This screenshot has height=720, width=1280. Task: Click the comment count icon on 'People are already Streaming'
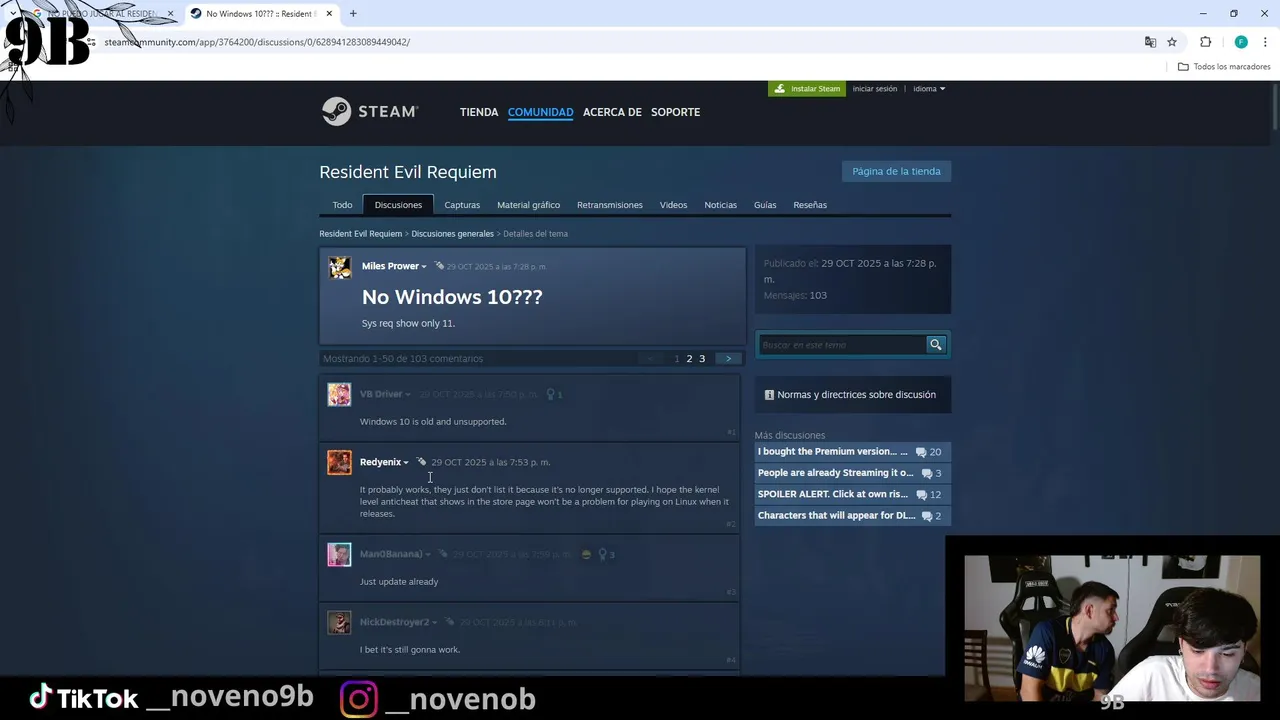point(926,473)
